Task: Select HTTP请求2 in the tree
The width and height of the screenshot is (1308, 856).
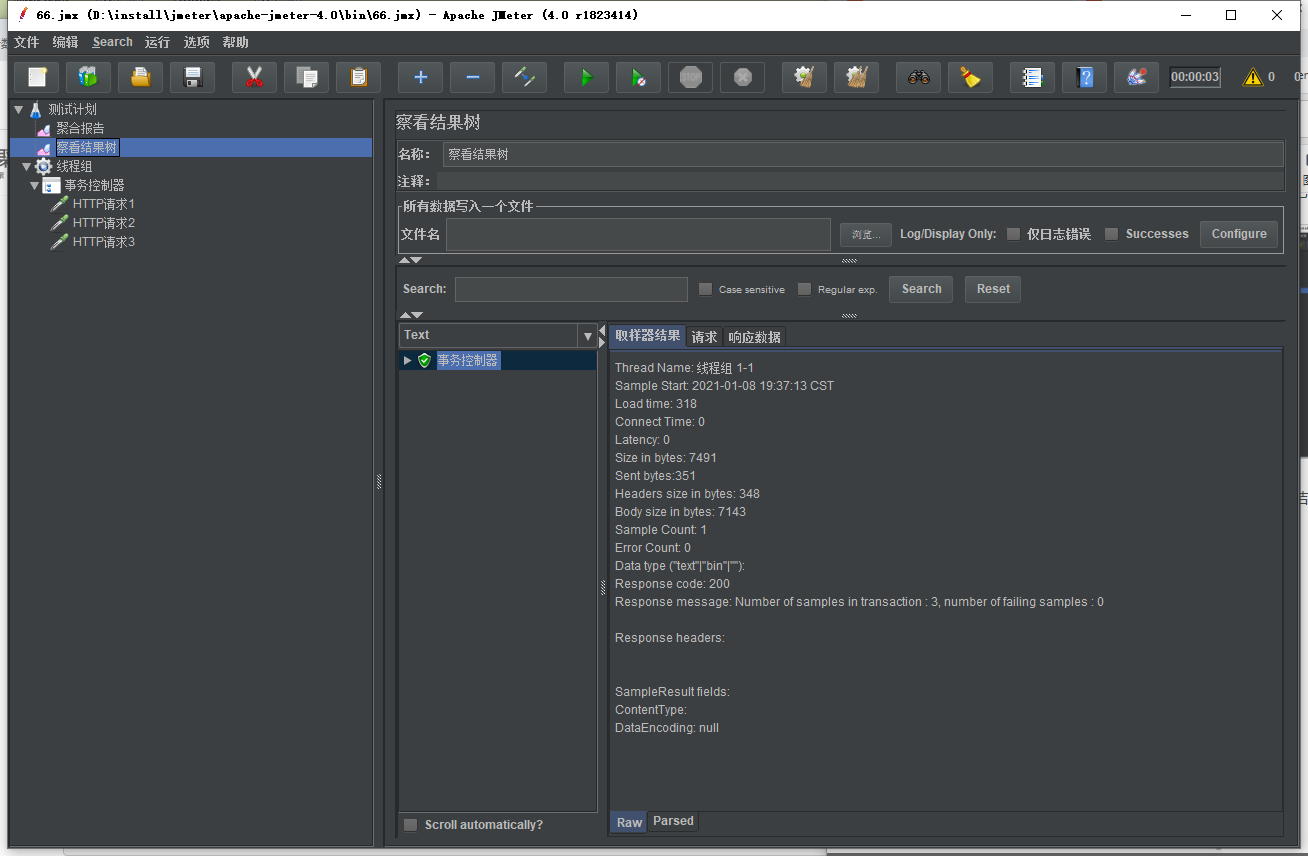Action: (104, 223)
